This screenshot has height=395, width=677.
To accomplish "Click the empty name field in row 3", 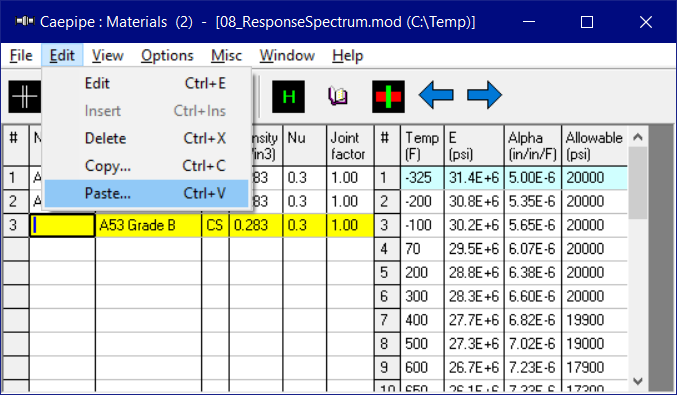I will tap(62, 225).
